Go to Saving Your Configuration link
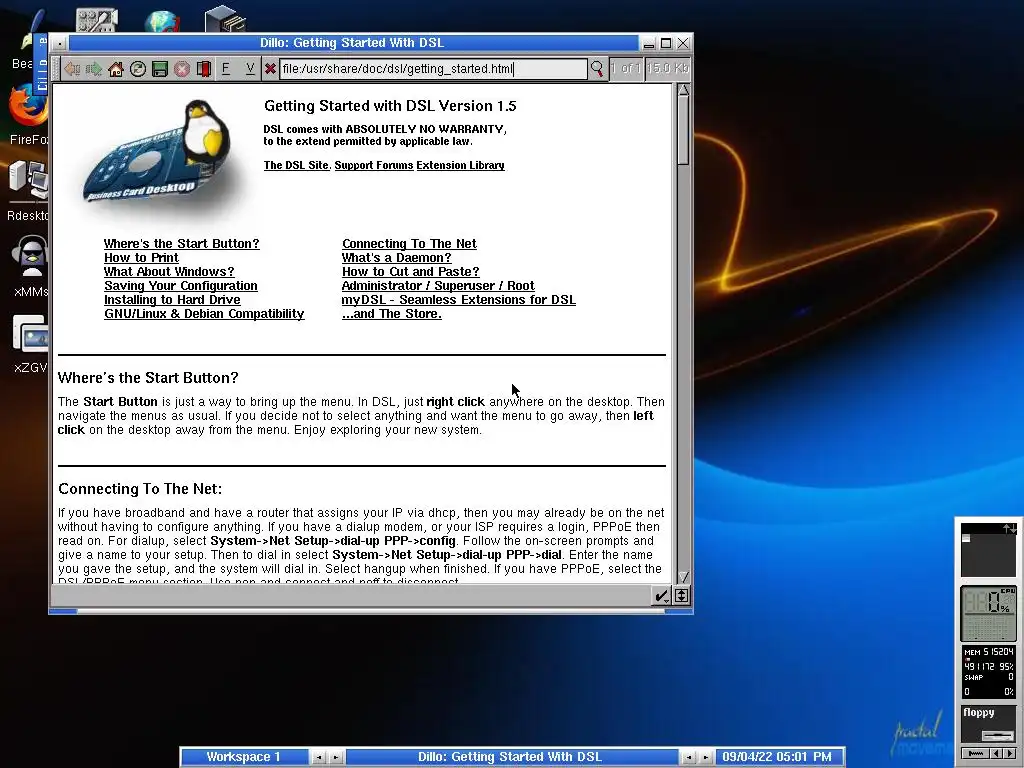 tap(181, 286)
